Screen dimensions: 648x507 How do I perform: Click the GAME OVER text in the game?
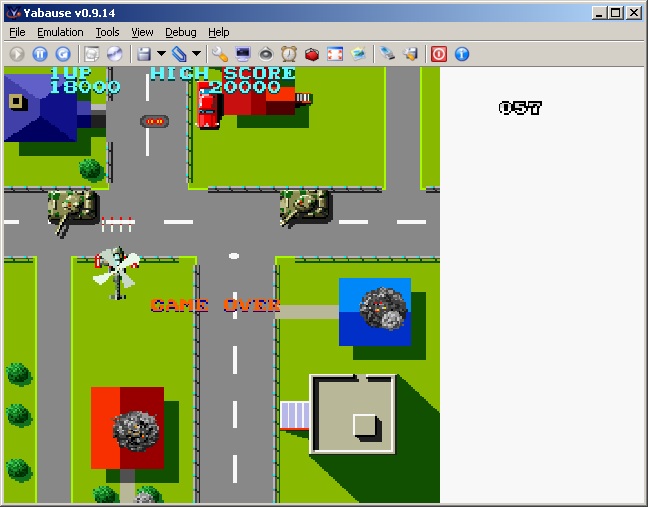click(215, 305)
